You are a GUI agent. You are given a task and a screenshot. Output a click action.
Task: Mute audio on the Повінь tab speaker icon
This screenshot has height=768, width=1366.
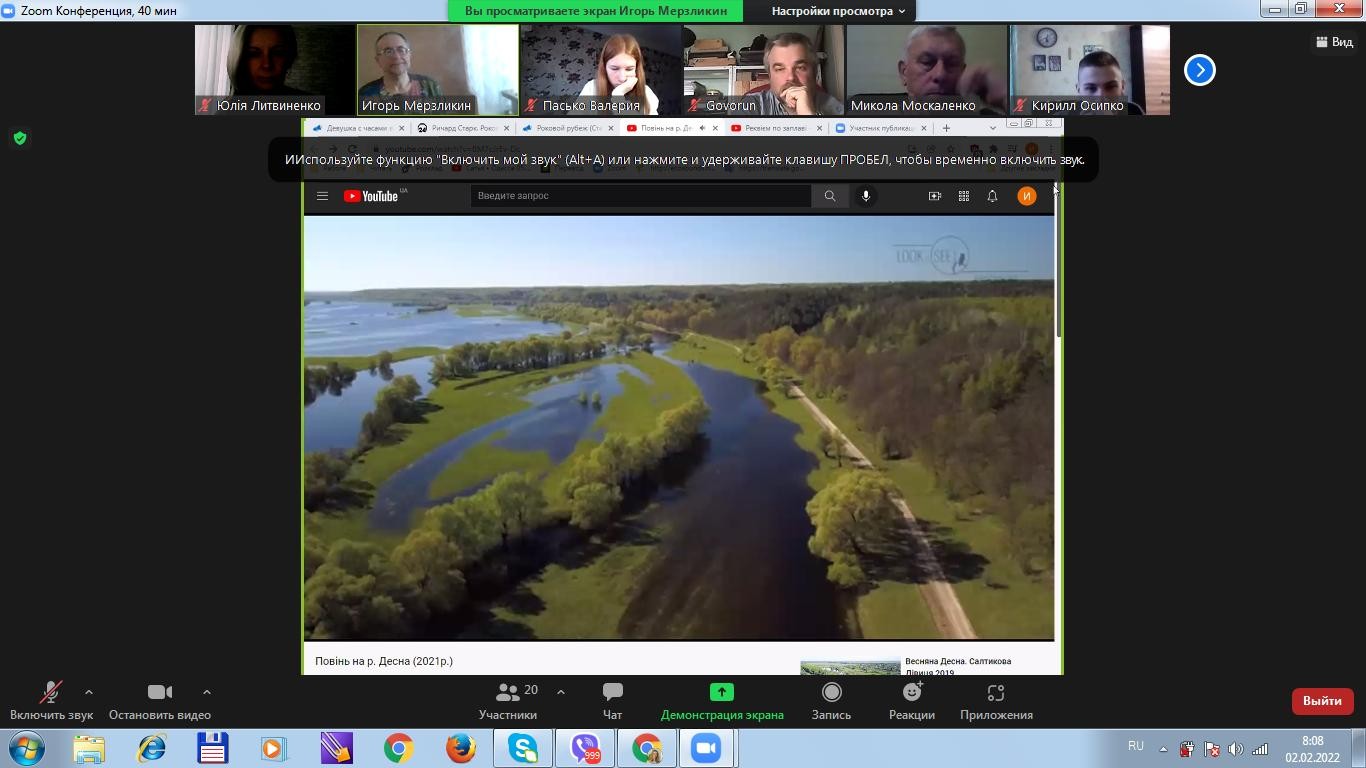[702, 128]
